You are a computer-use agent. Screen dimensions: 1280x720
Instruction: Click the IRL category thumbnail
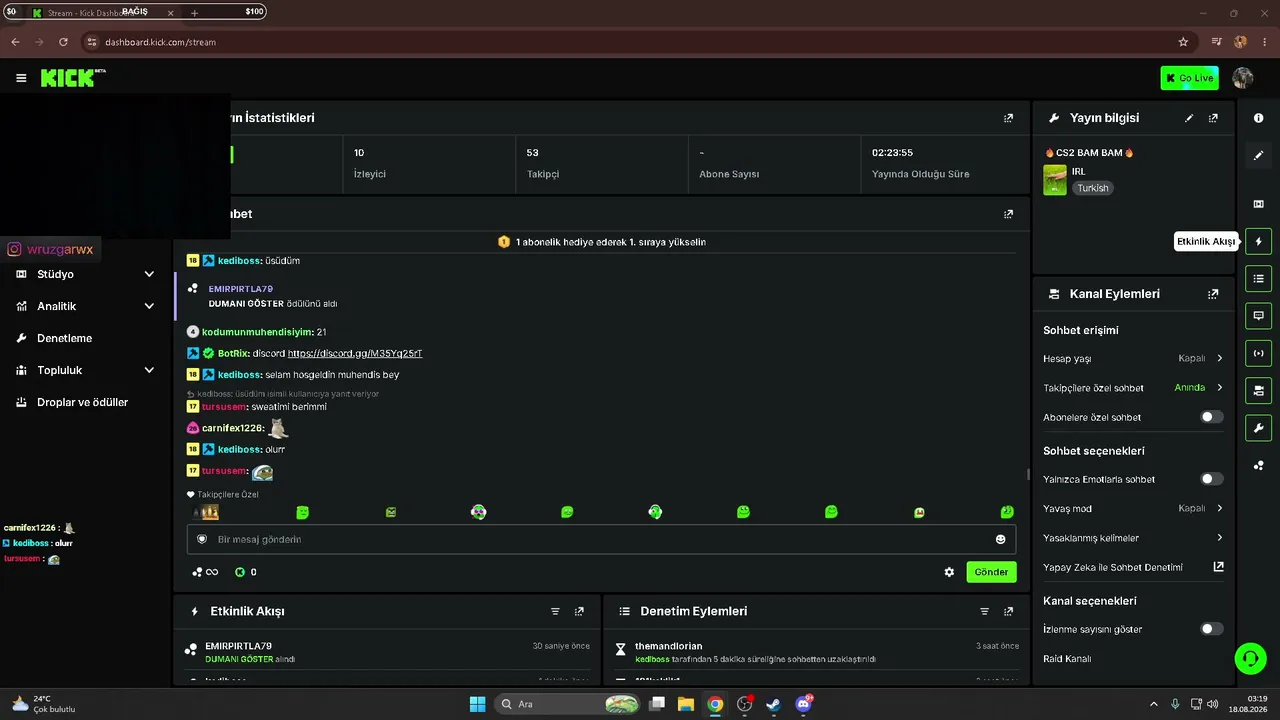[x=1055, y=180]
